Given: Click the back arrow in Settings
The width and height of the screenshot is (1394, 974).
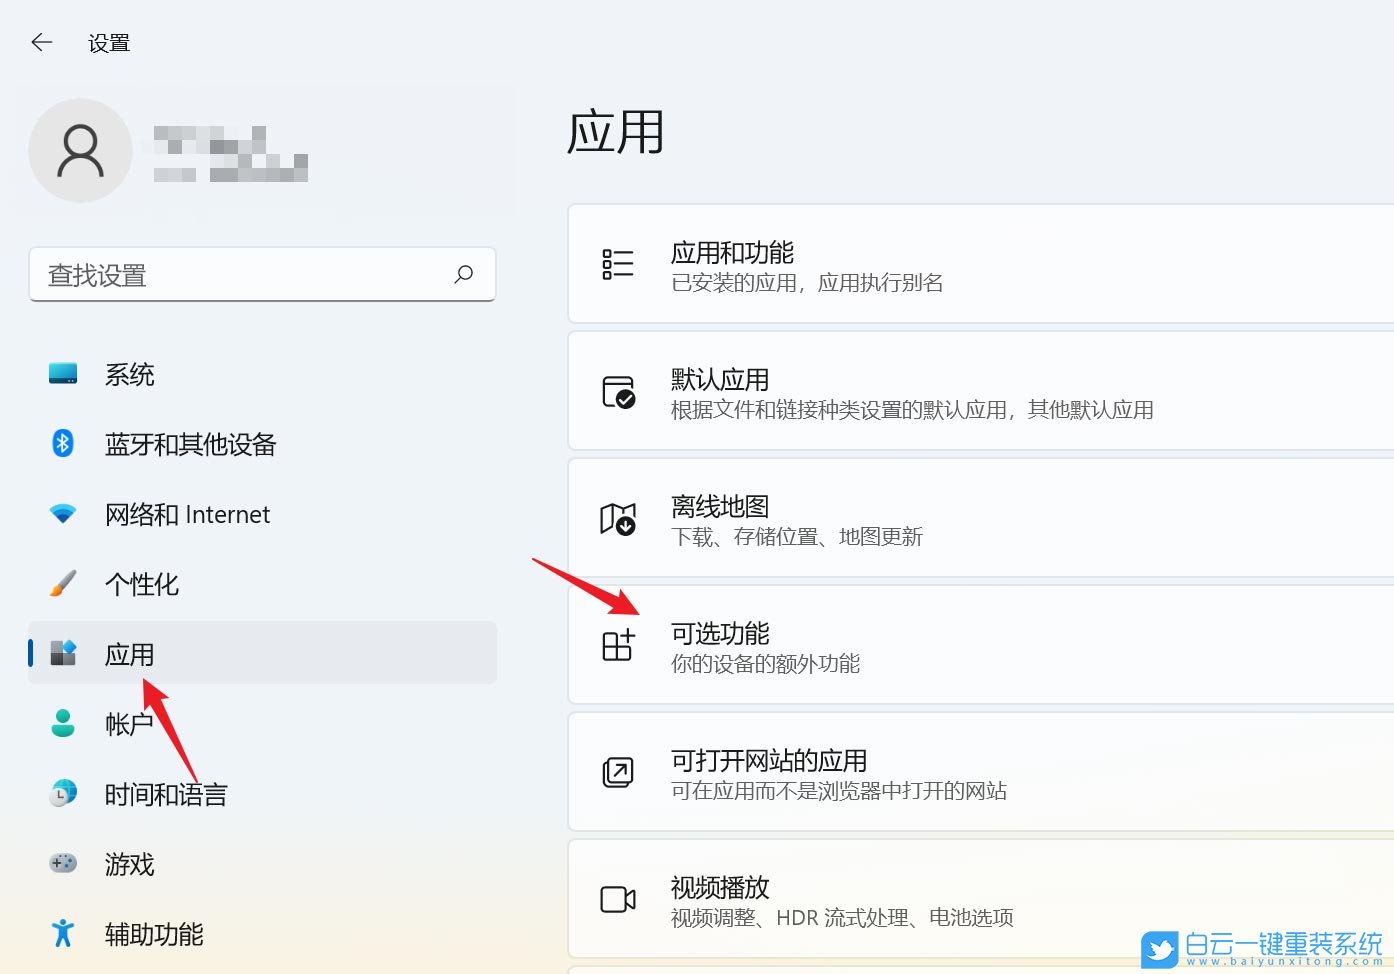Looking at the screenshot, I should pyautogui.click(x=41, y=42).
